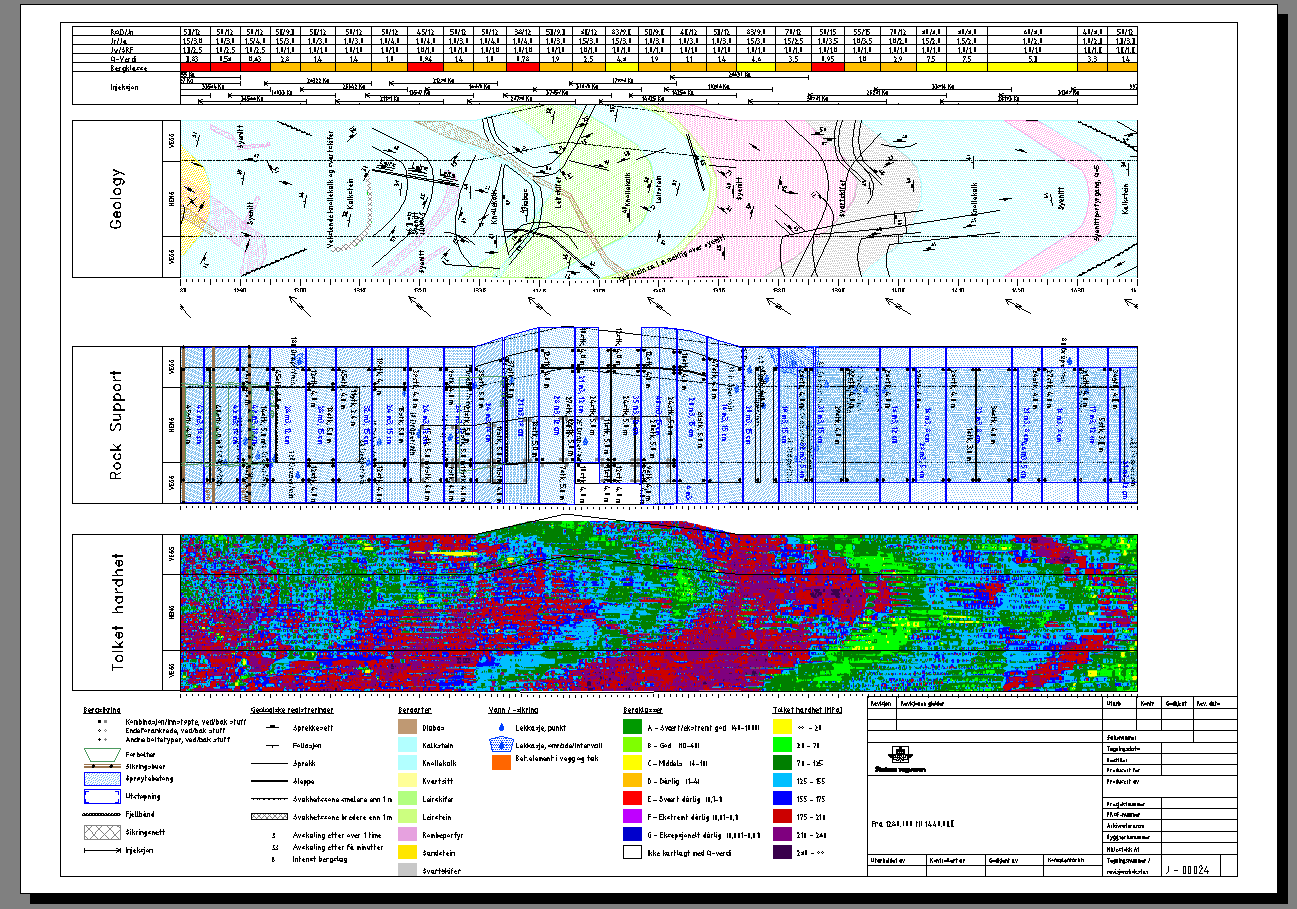The width and height of the screenshot is (1297, 909).
Task: Click the 155 - 175 hardness blue swatch
Action: 782,798
